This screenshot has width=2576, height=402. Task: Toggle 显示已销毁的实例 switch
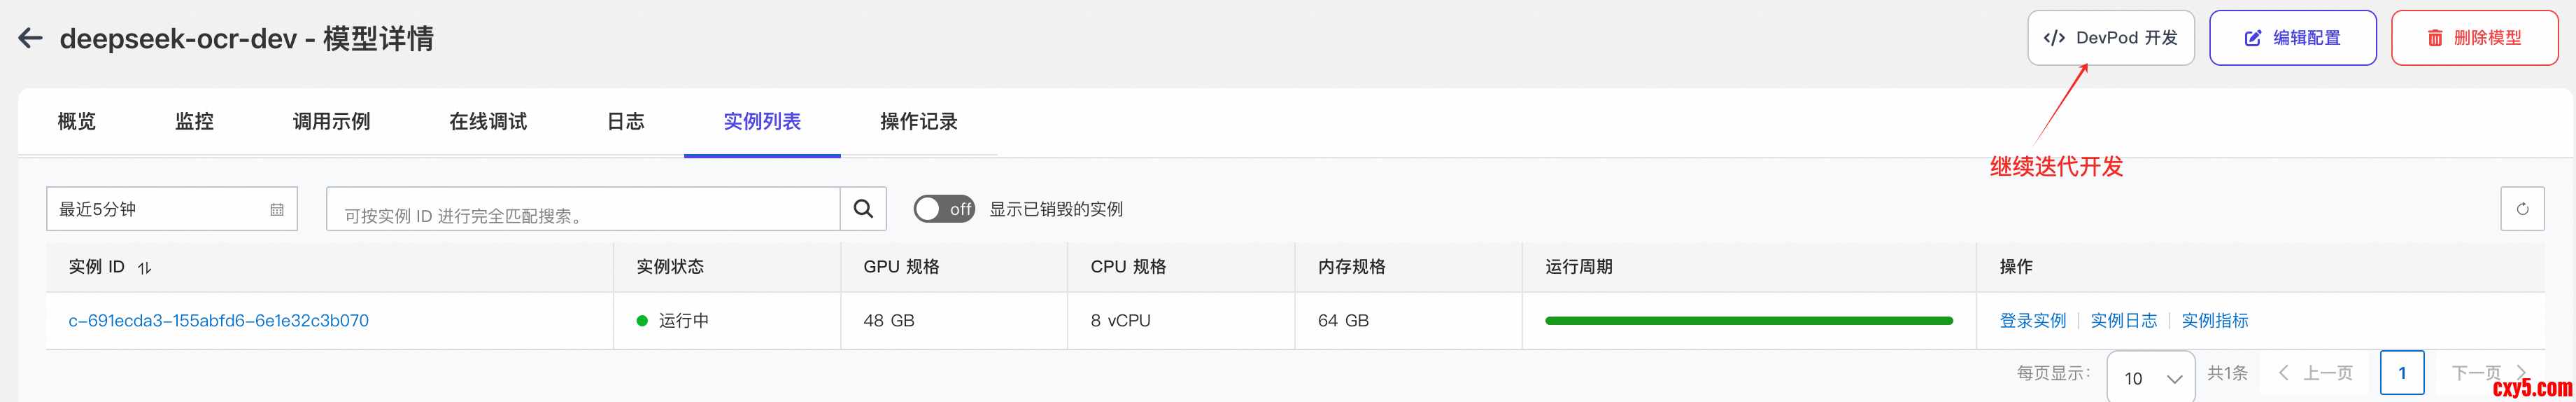944,209
